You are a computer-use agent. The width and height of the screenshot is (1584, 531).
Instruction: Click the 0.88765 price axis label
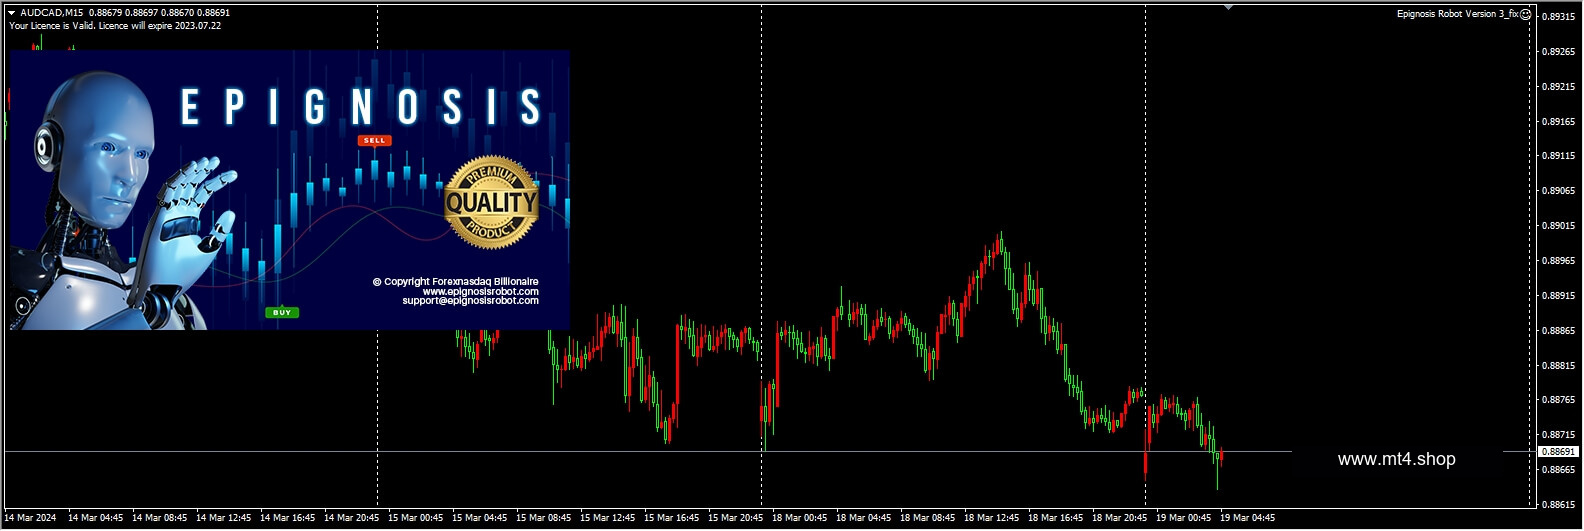(1559, 400)
